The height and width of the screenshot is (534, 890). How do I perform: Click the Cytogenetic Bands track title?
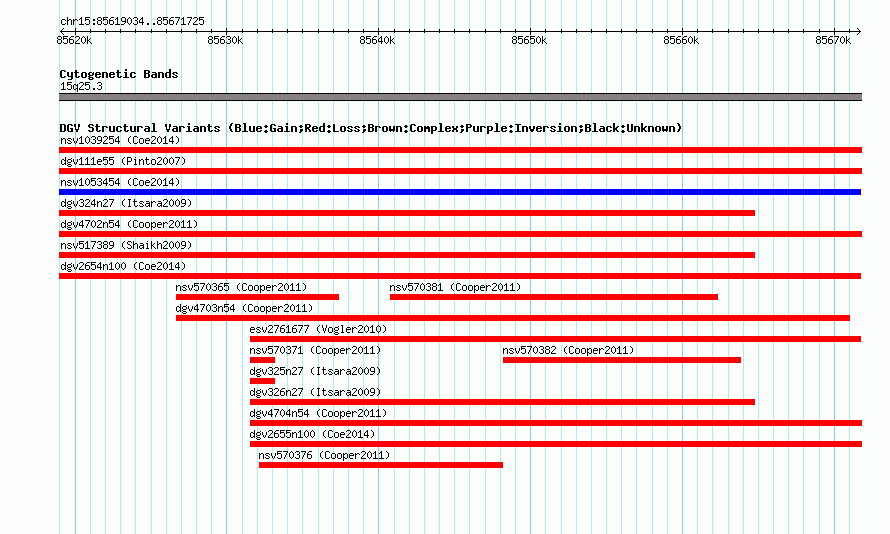tap(119, 74)
